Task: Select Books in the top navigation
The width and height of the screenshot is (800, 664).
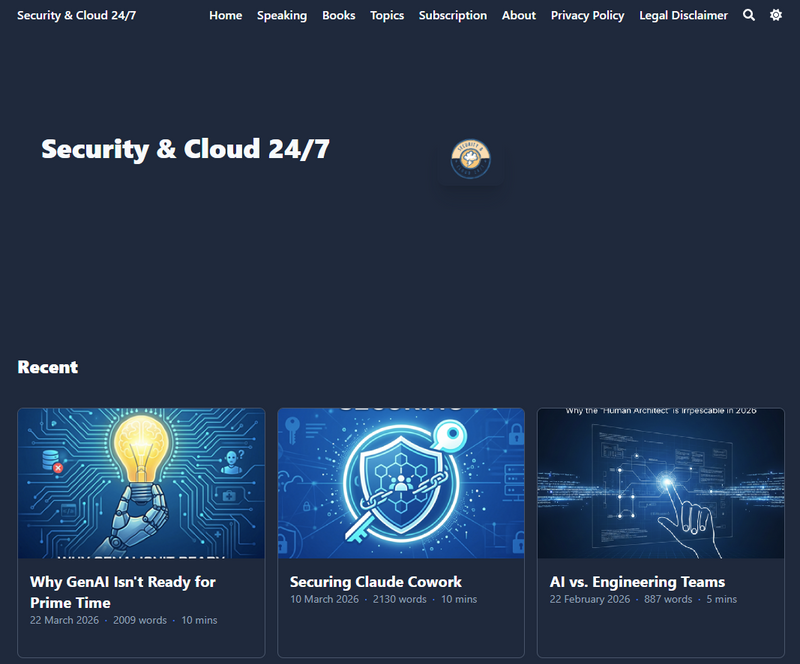Action: pyautogui.click(x=338, y=15)
